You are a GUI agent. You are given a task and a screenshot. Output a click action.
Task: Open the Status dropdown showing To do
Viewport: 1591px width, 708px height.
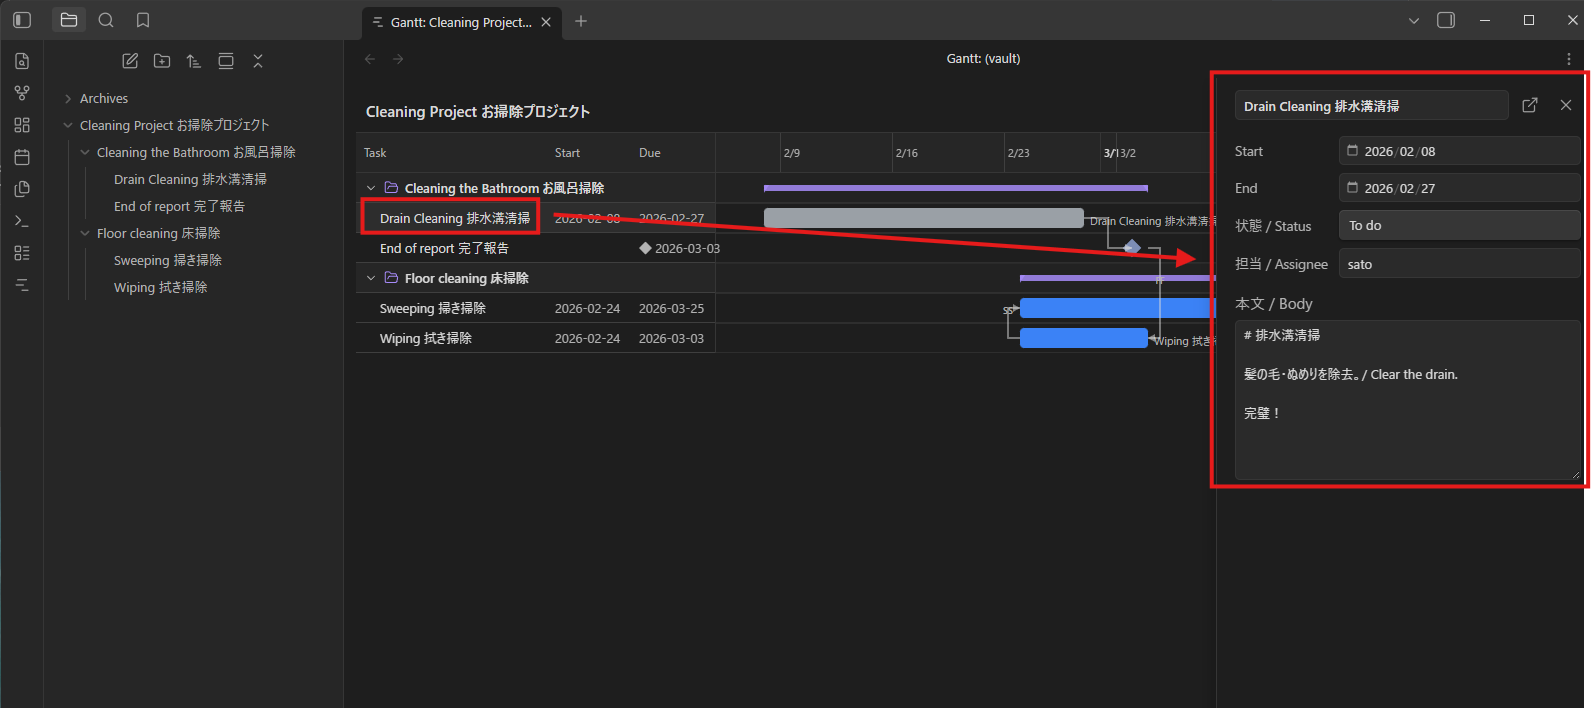point(1459,225)
